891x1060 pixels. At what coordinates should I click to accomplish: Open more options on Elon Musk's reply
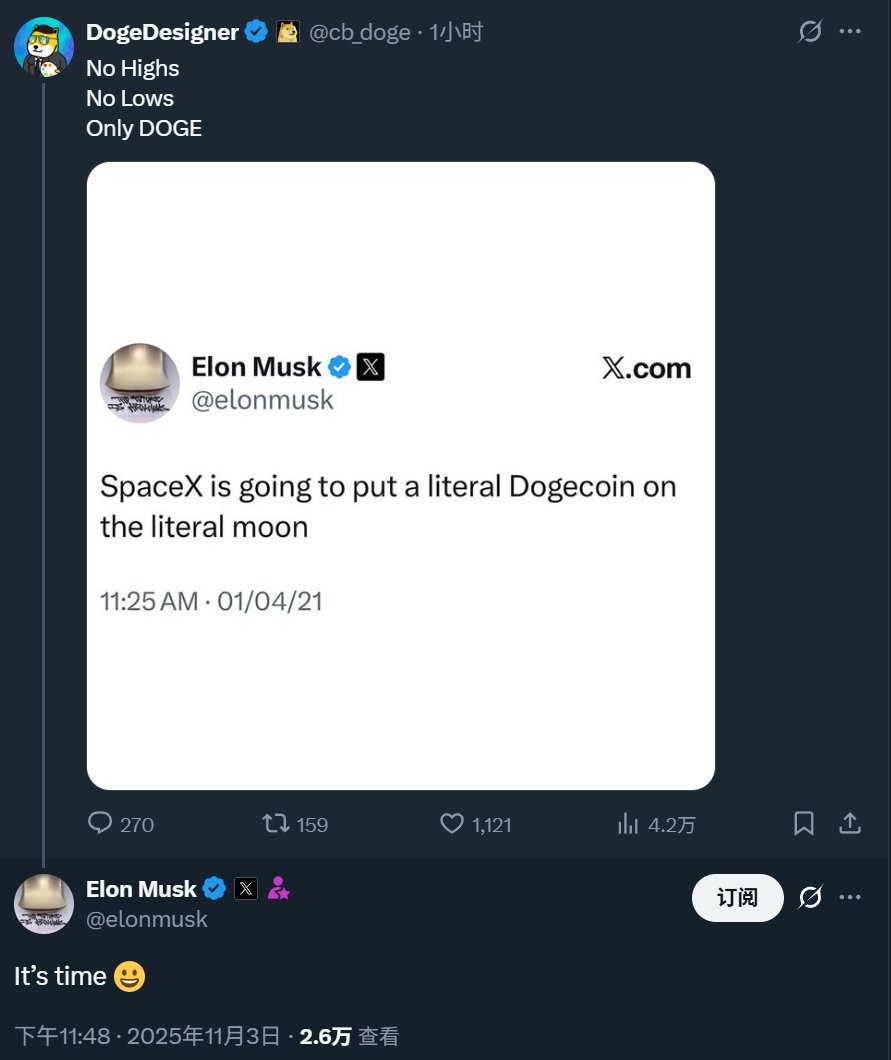click(850, 898)
